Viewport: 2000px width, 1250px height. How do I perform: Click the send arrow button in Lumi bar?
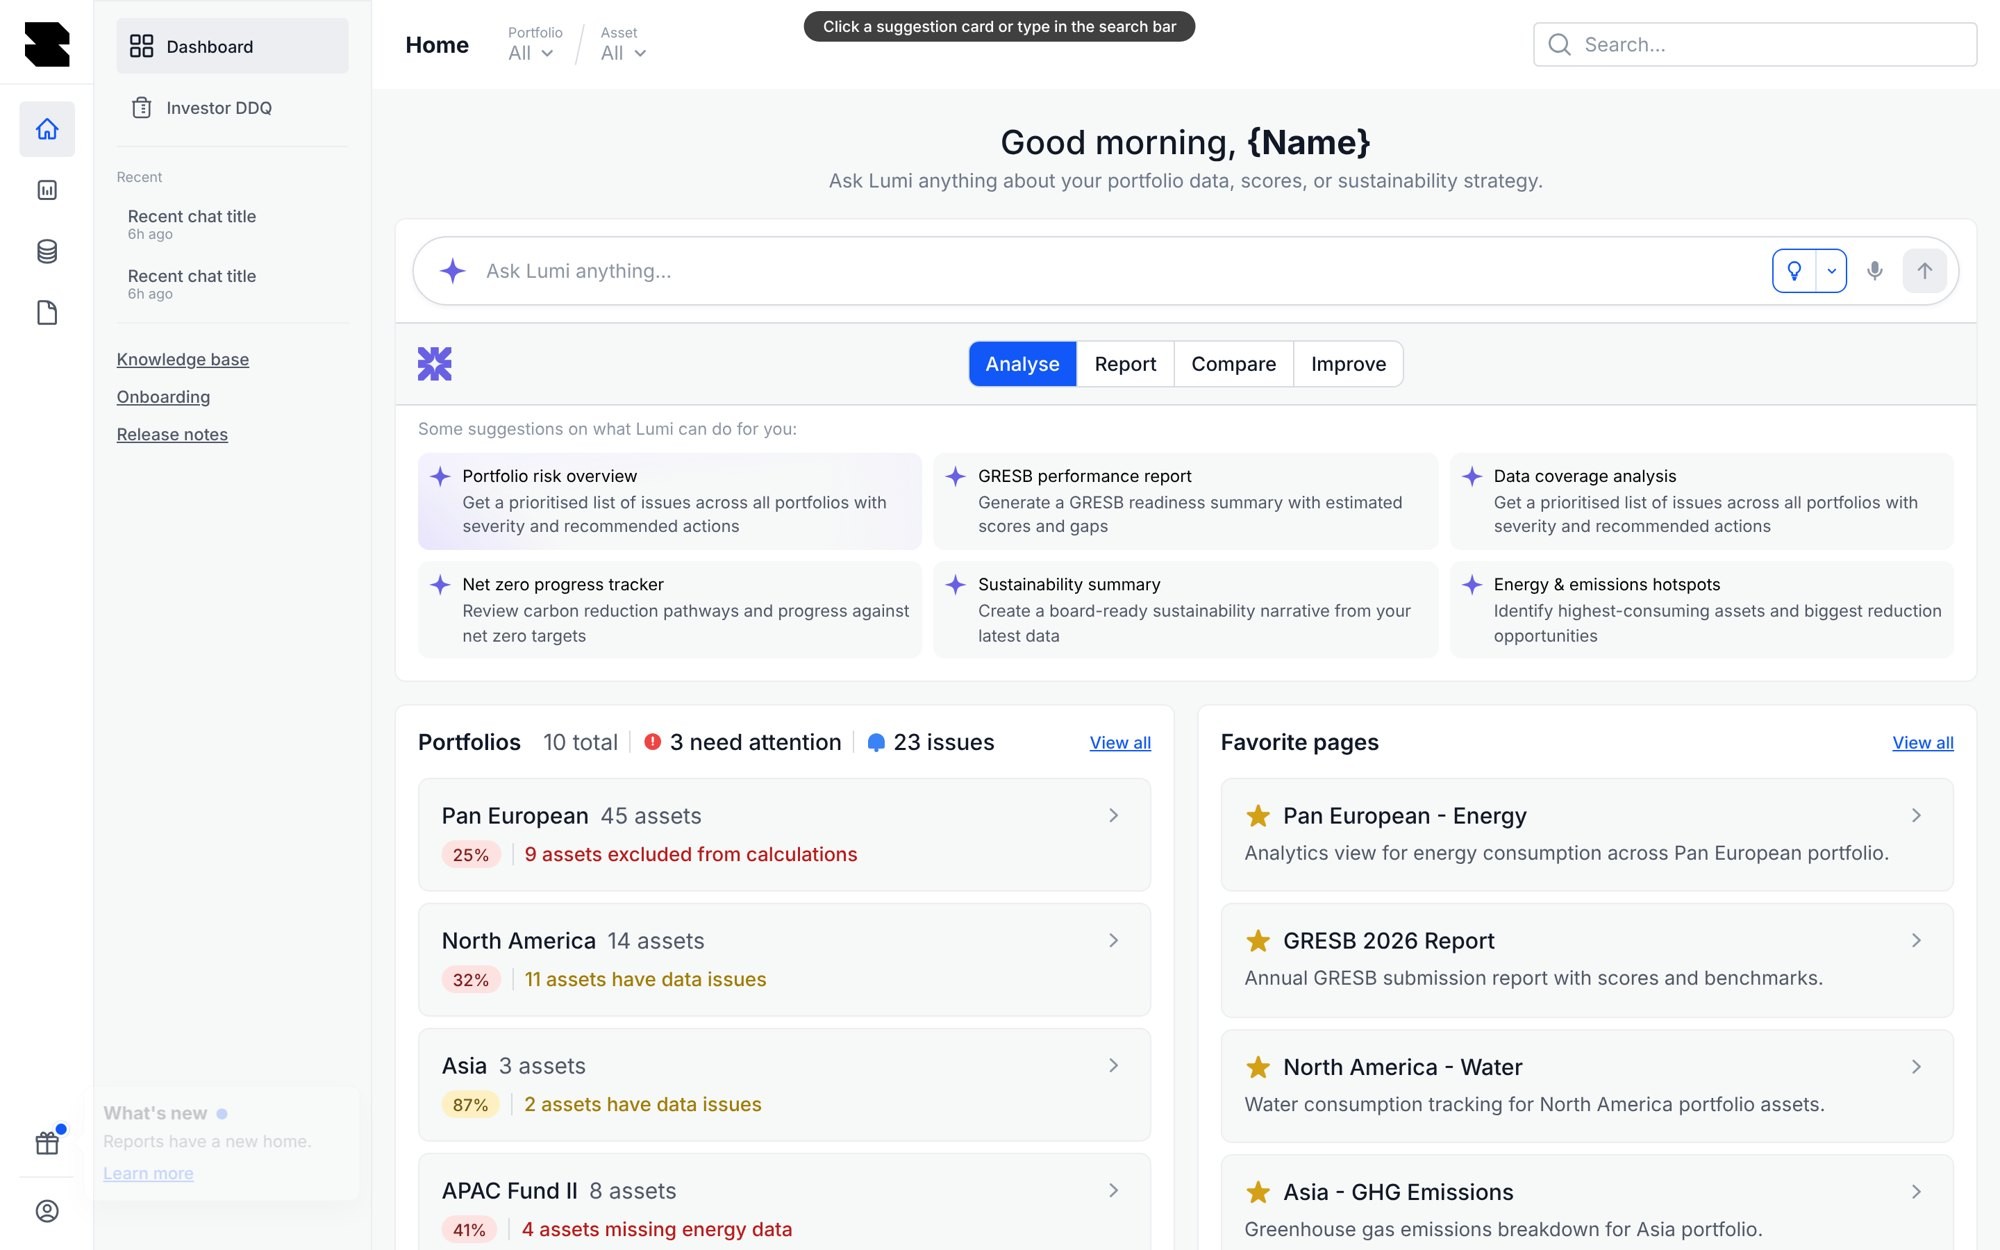point(1924,271)
